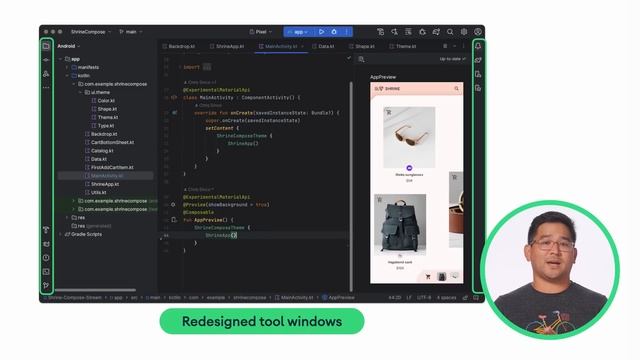Open the Running Devices icon
640x360 pixels.
tap(478, 88)
